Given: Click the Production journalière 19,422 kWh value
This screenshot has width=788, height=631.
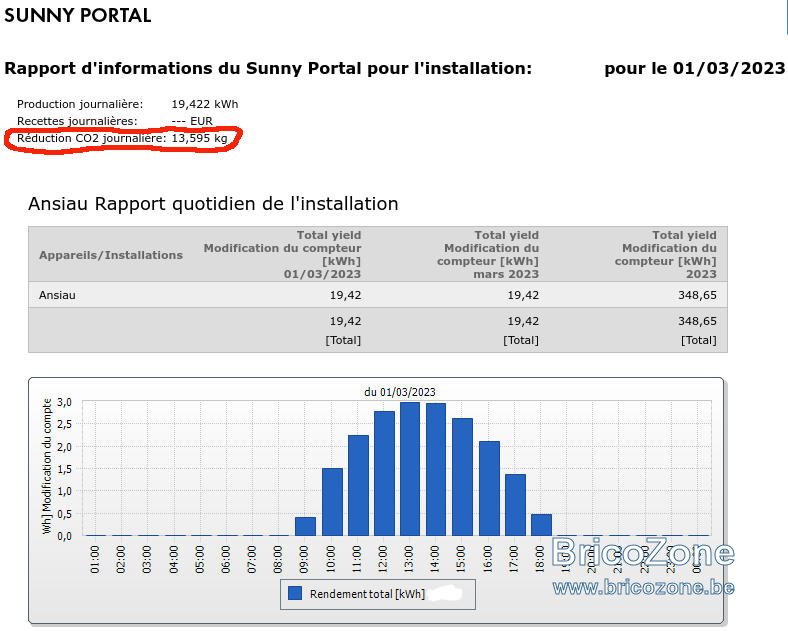Looking at the screenshot, I should [205, 104].
